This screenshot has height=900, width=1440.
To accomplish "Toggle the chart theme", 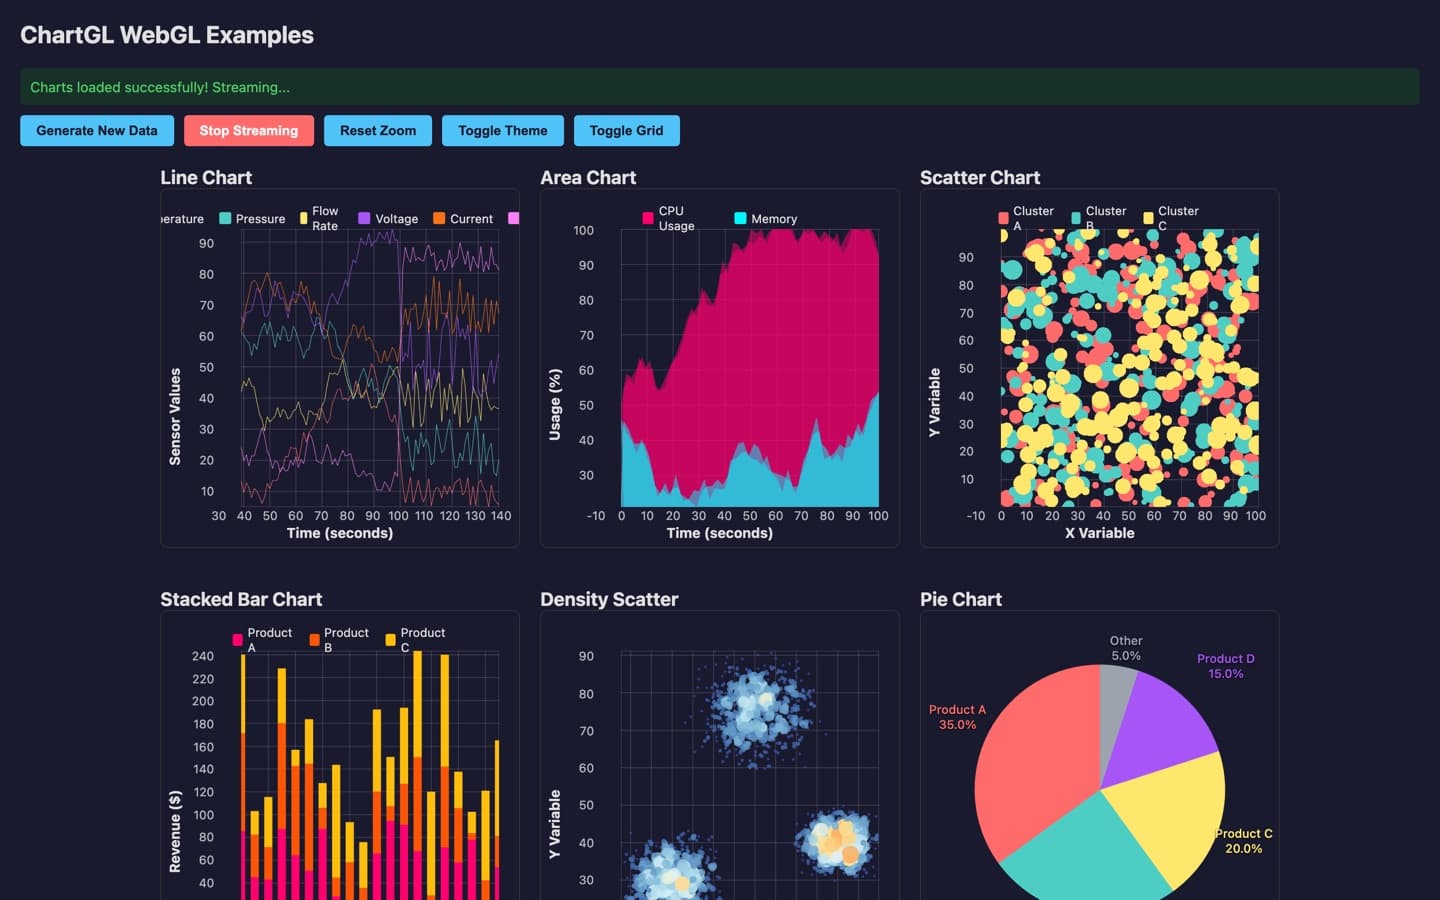I will [x=503, y=131].
